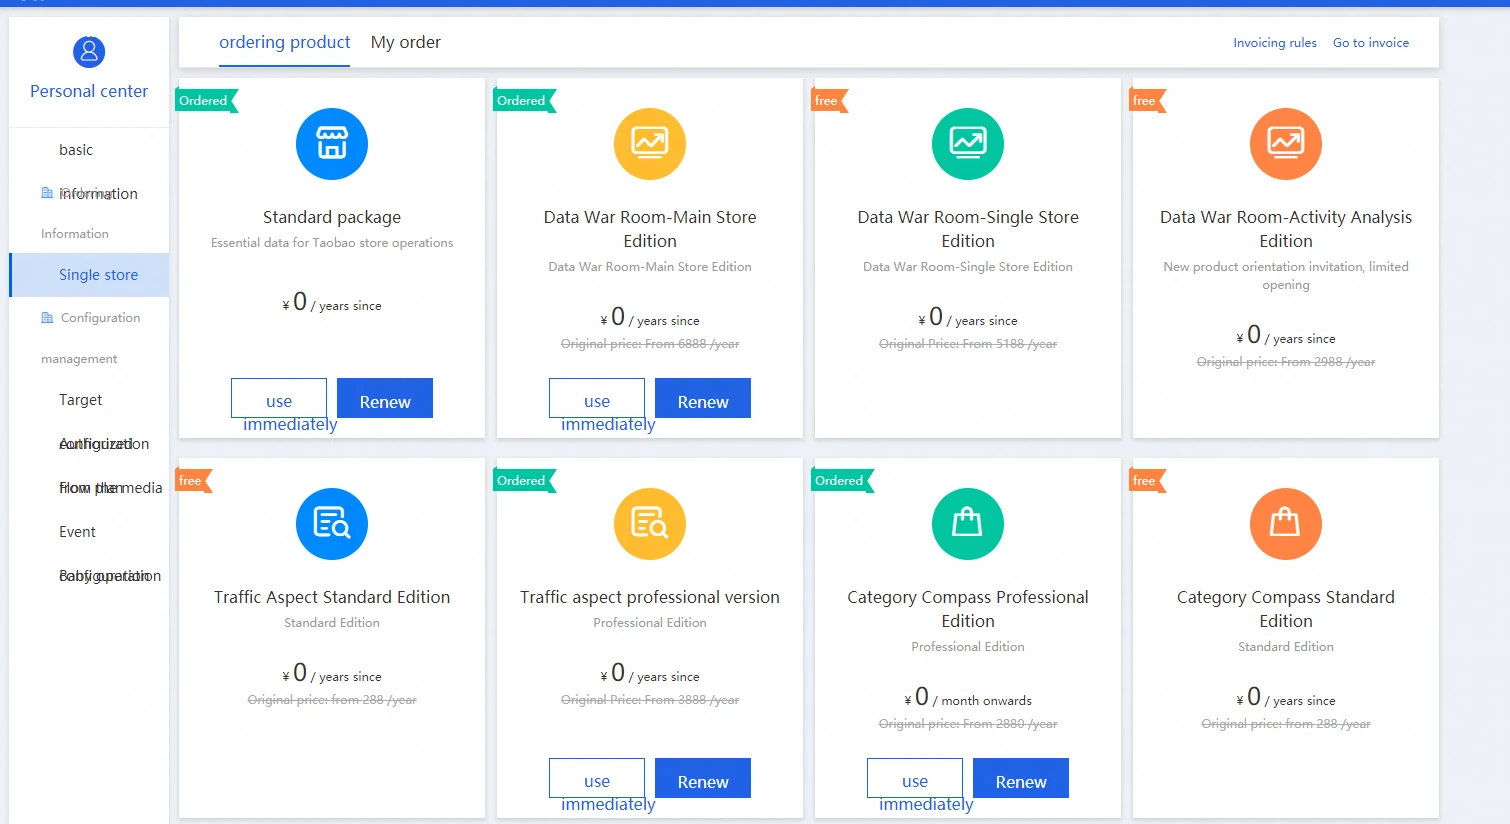Viewport: 1510px width, 824px height.
Task: Click the Ordered badge on Traffic aspect professional version
Action: click(x=524, y=481)
